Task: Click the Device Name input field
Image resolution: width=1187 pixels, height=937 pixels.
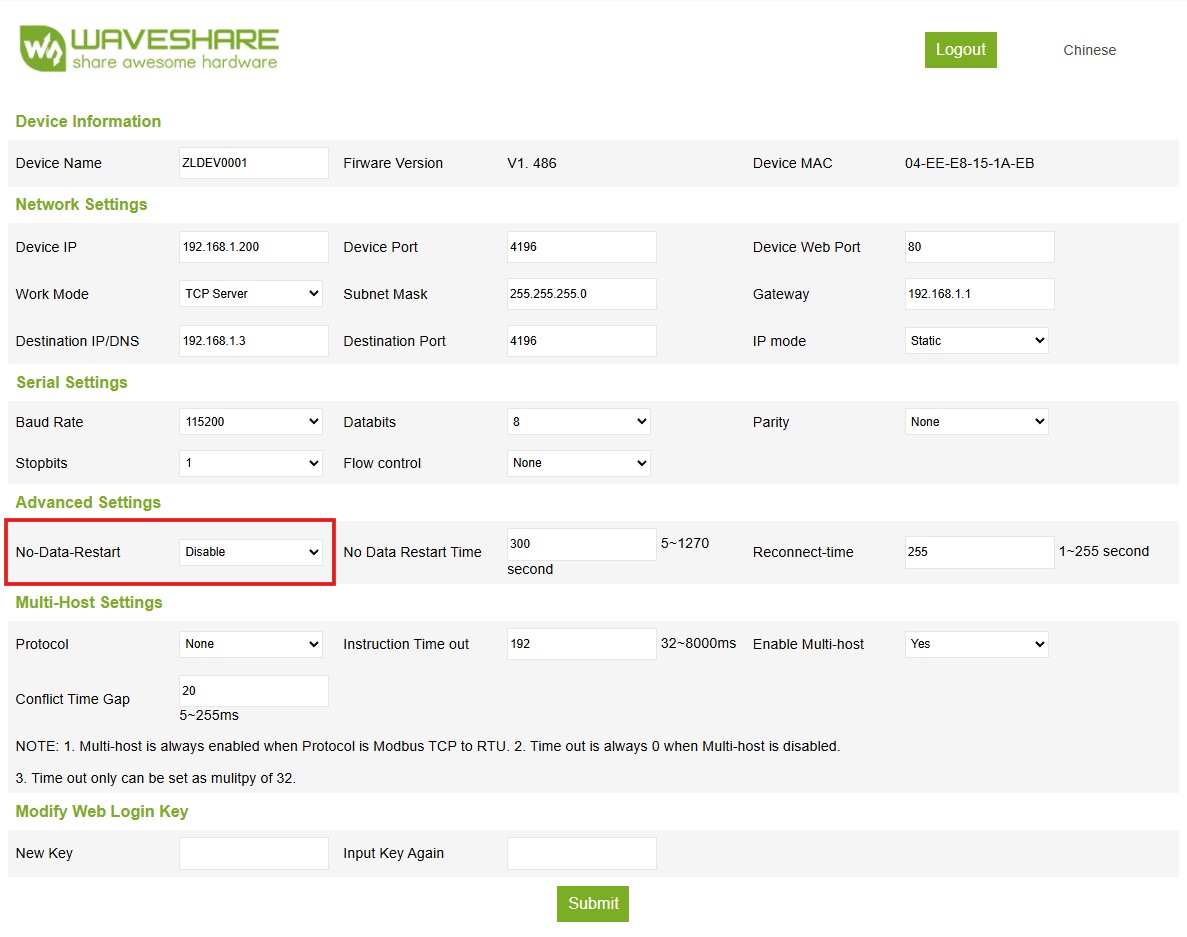Action: pos(253,162)
